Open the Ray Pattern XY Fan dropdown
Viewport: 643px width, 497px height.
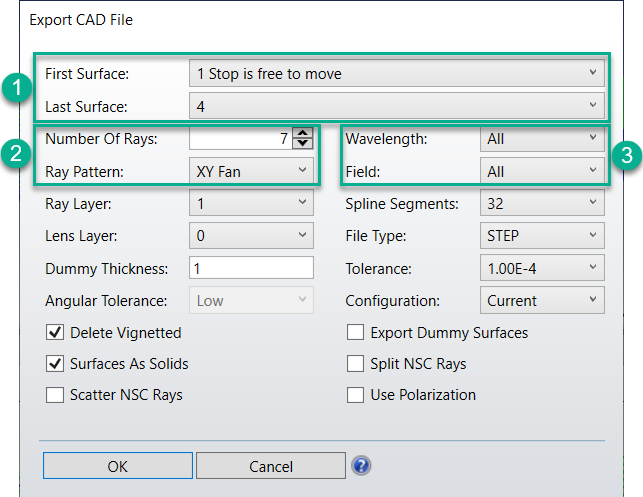click(251, 171)
